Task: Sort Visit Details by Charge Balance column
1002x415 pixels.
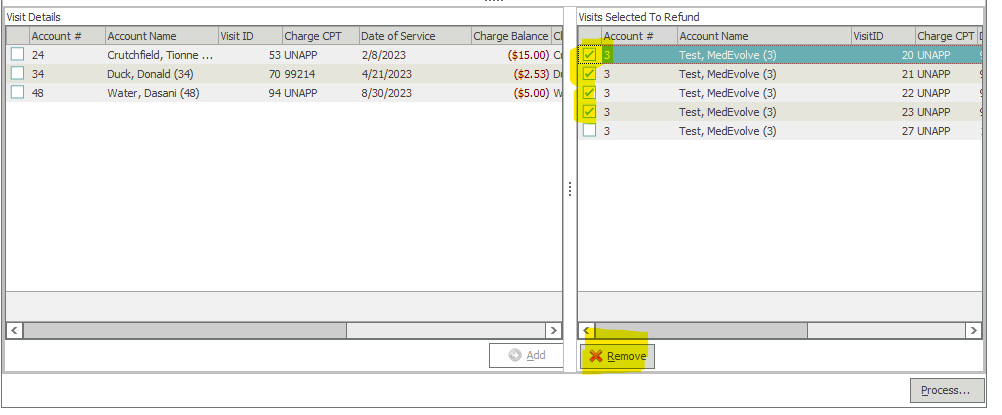Action: [x=510, y=36]
